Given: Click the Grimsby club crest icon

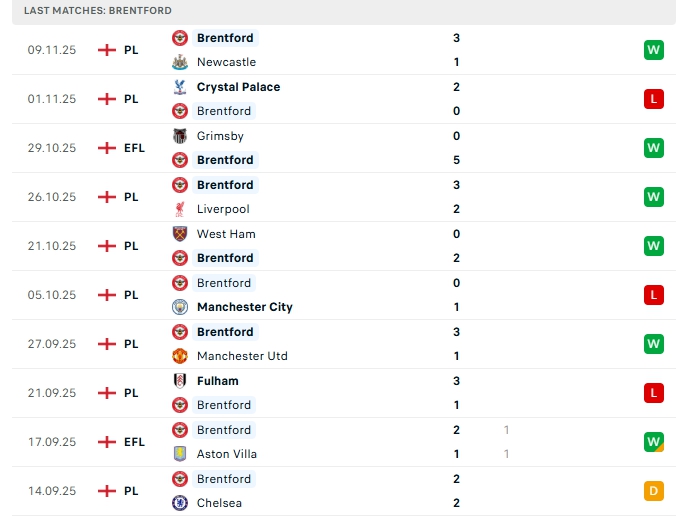Looking at the screenshot, I should [x=180, y=136].
